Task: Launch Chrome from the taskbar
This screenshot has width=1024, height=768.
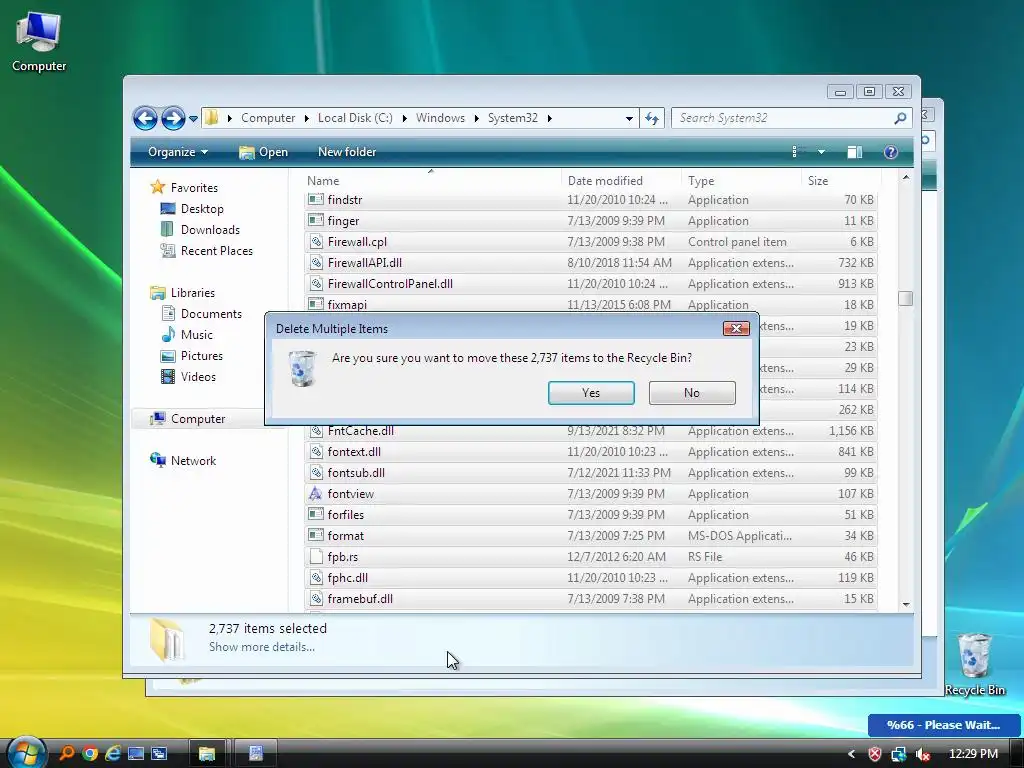Action: click(x=90, y=754)
